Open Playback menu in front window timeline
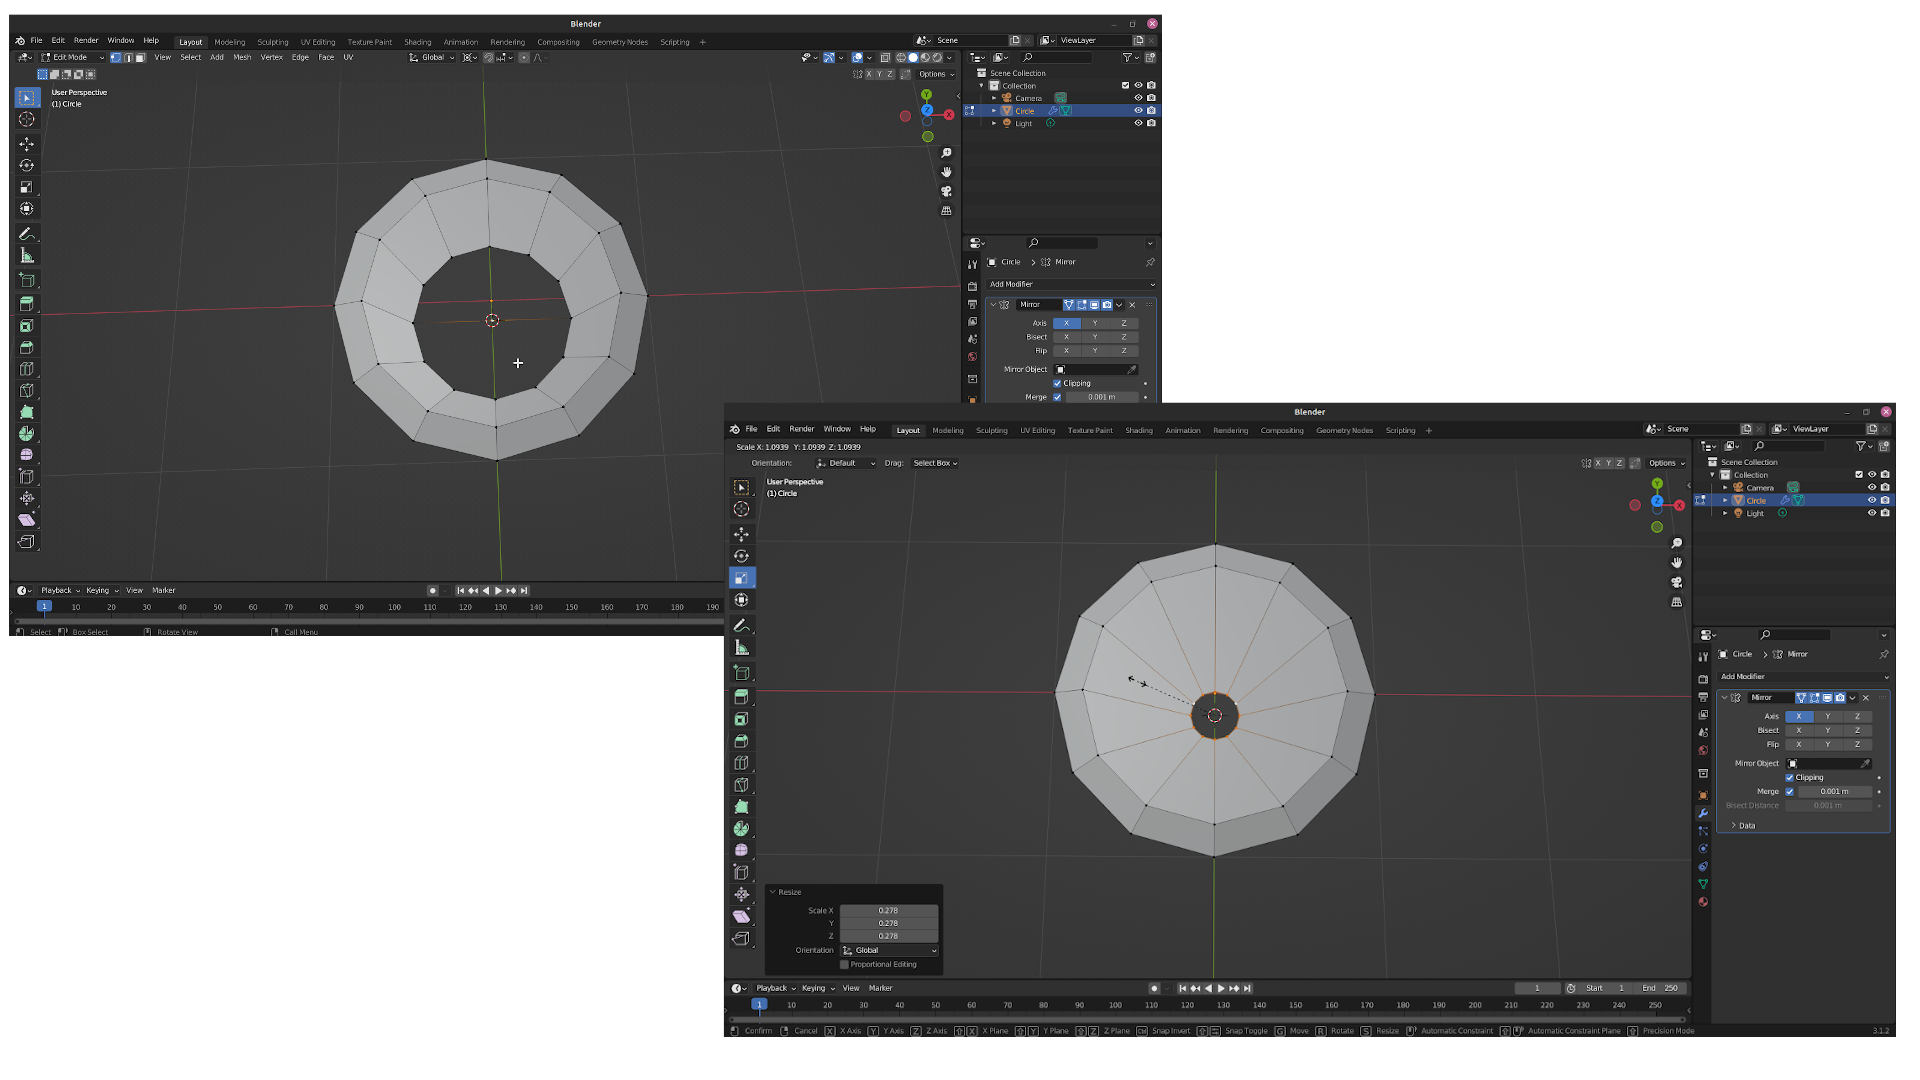The height and width of the screenshot is (1080, 1920). coord(774,988)
